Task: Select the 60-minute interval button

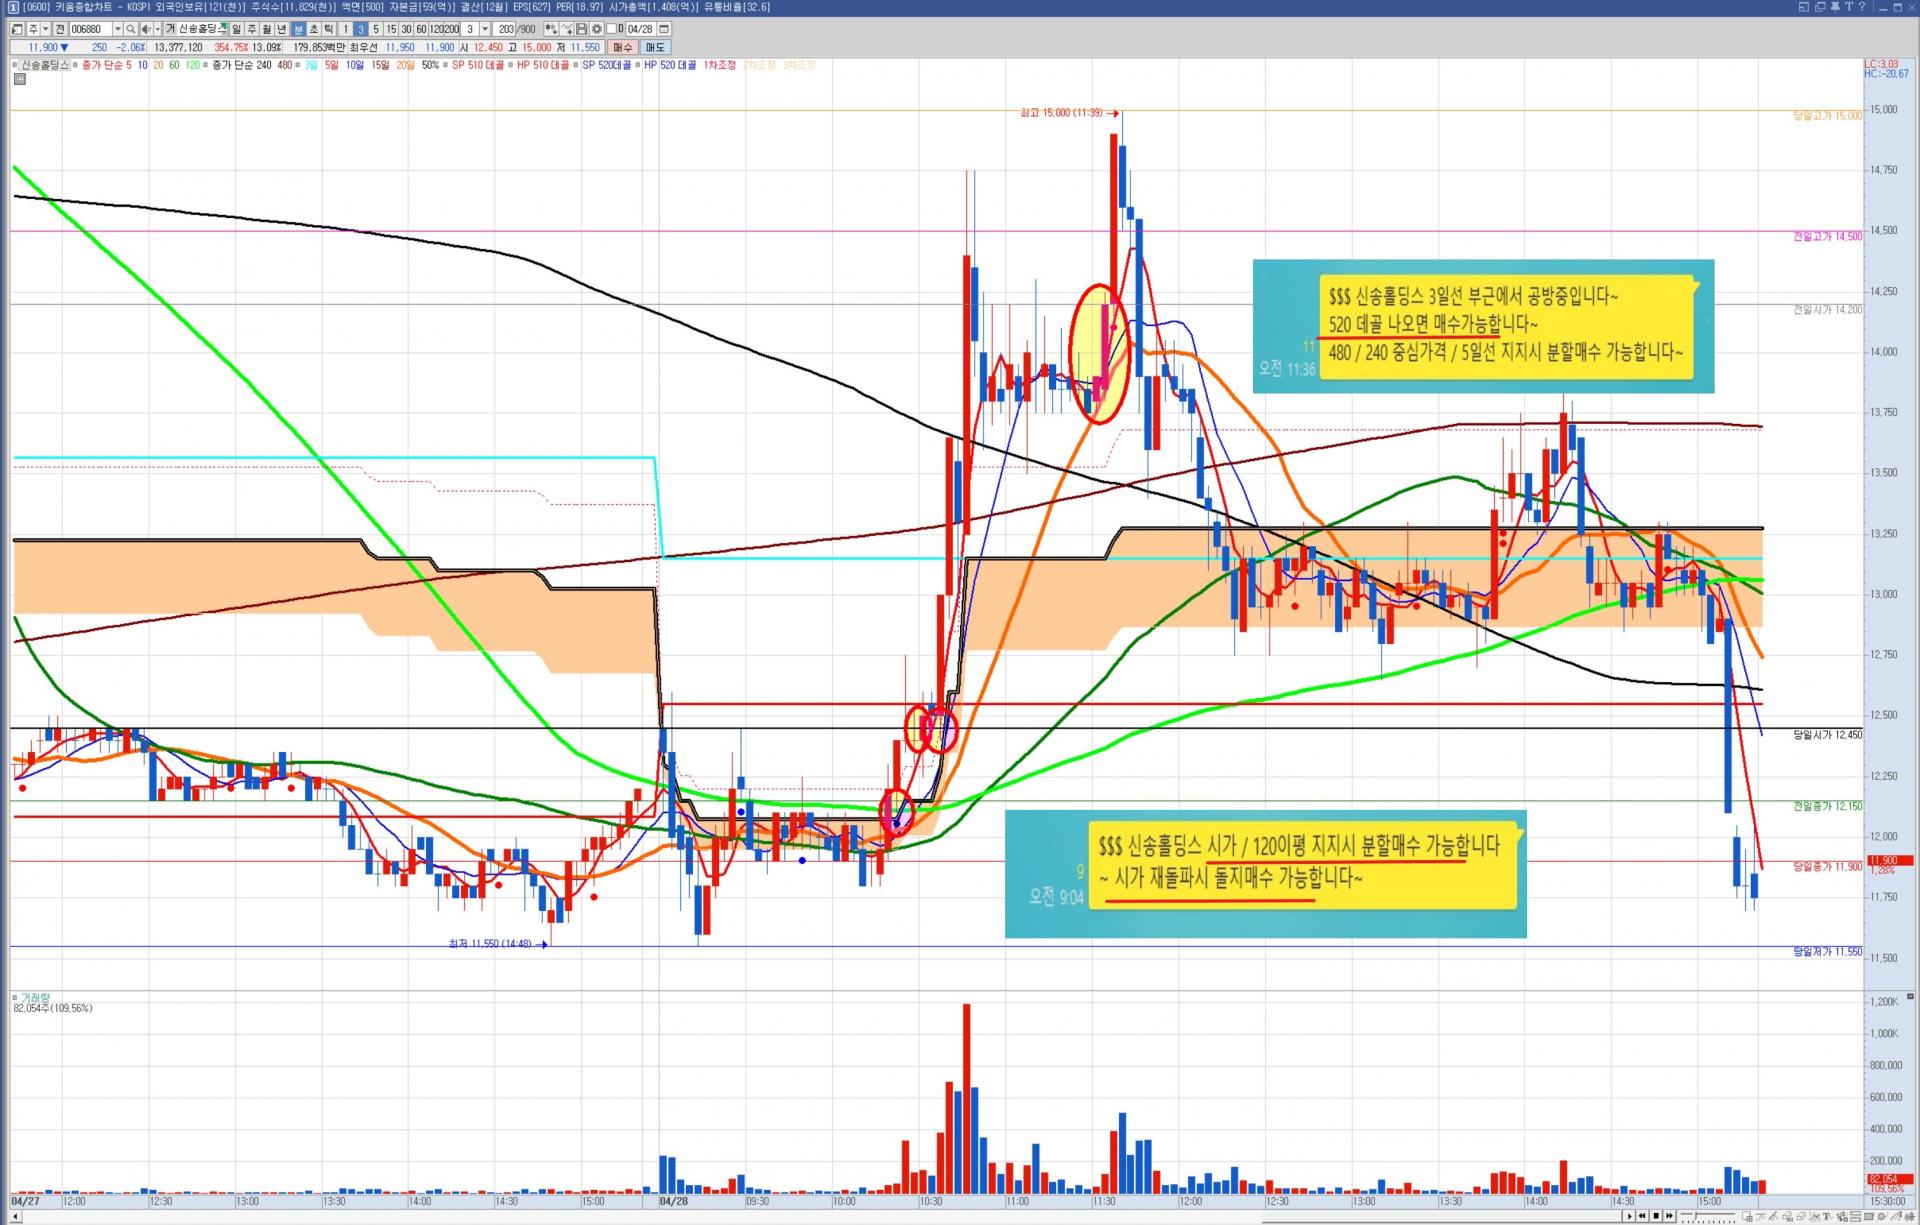Action: (x=421, y=29)
